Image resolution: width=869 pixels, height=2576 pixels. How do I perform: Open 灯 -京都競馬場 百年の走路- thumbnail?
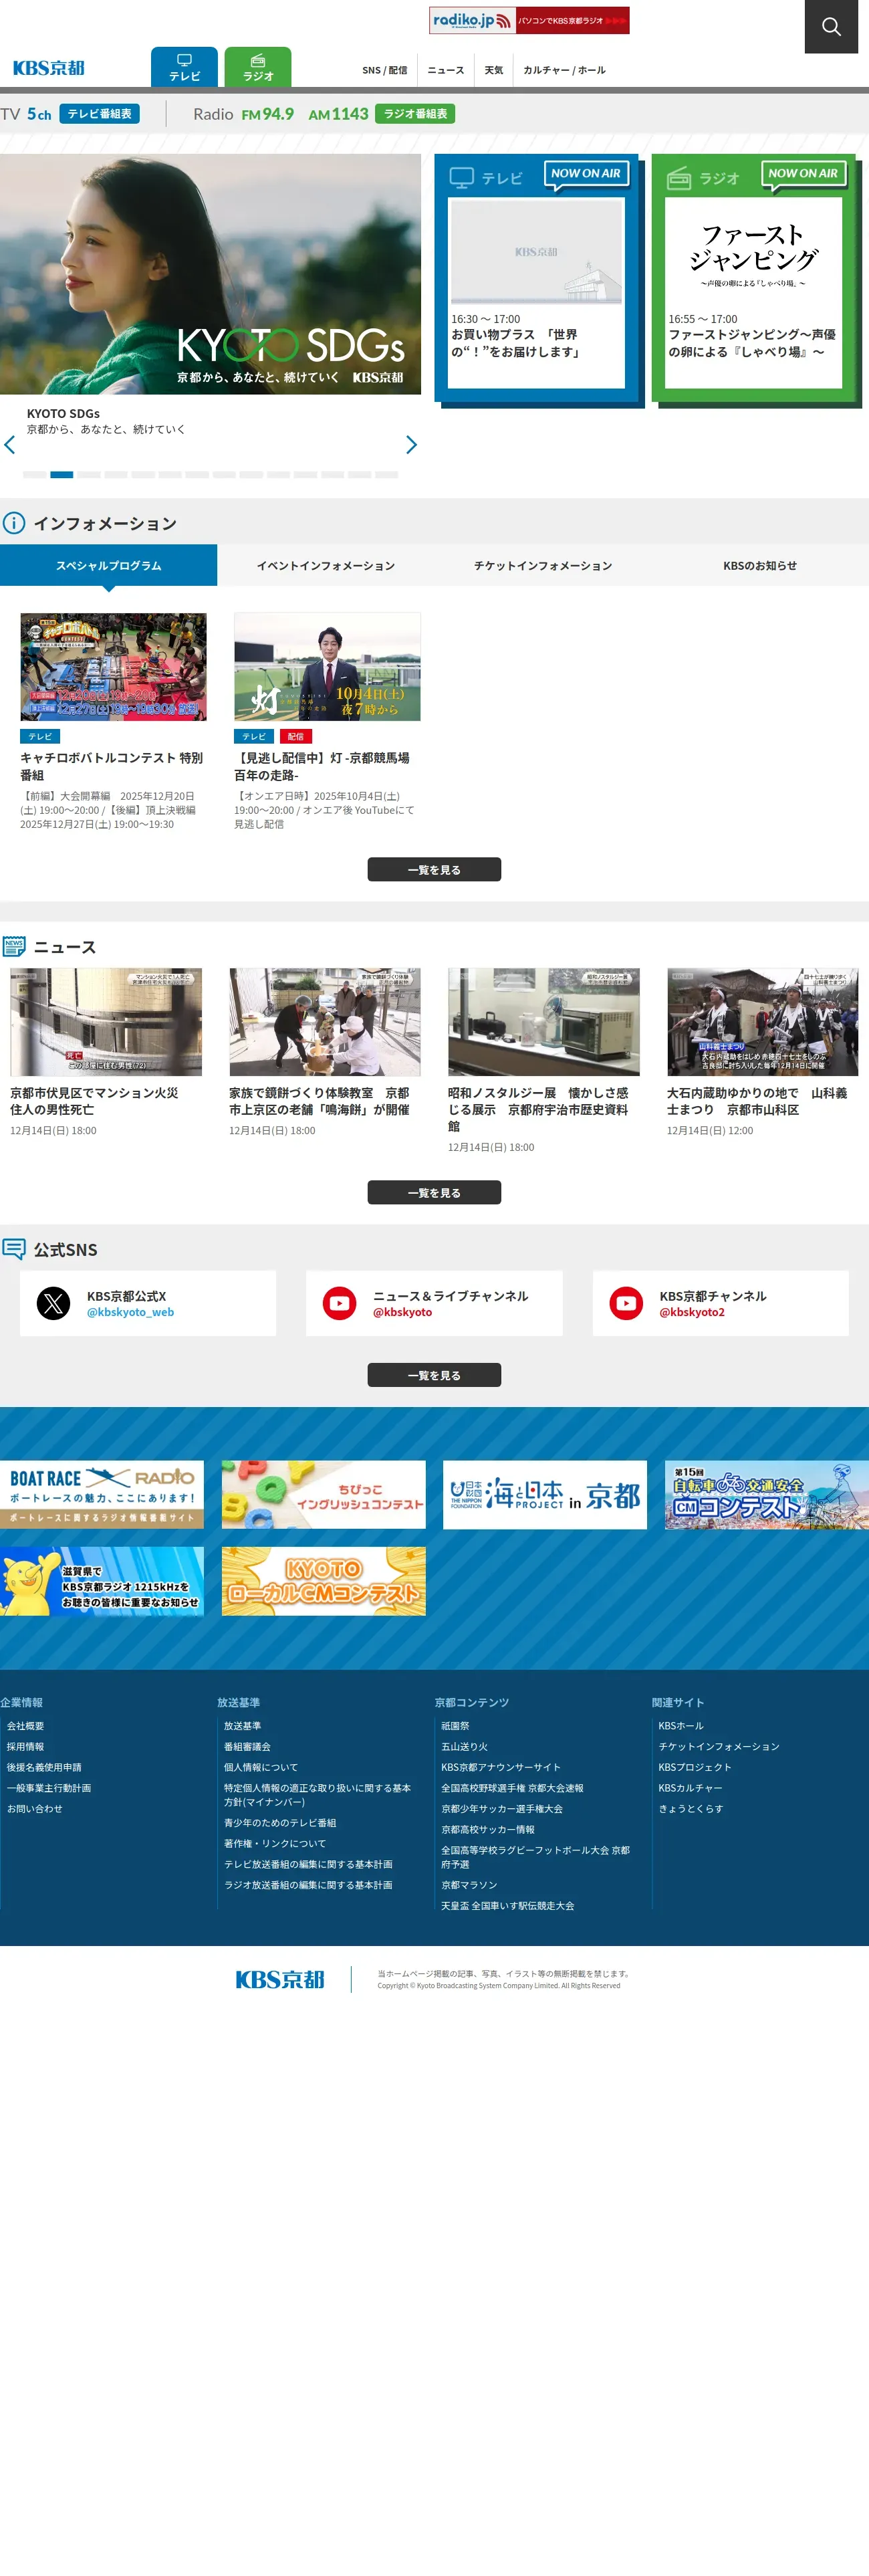click(327, 667)
